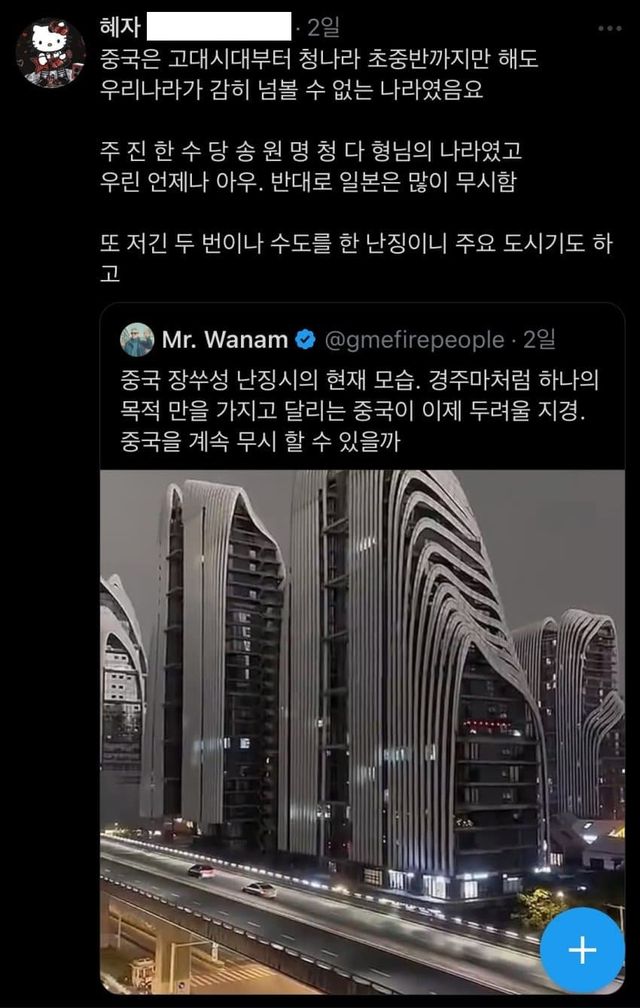This screenshot has height=1008, width=640.
Task: Open the Hello Kitty profile avatar
Action: pyautogui.click(x=51, y=53)
